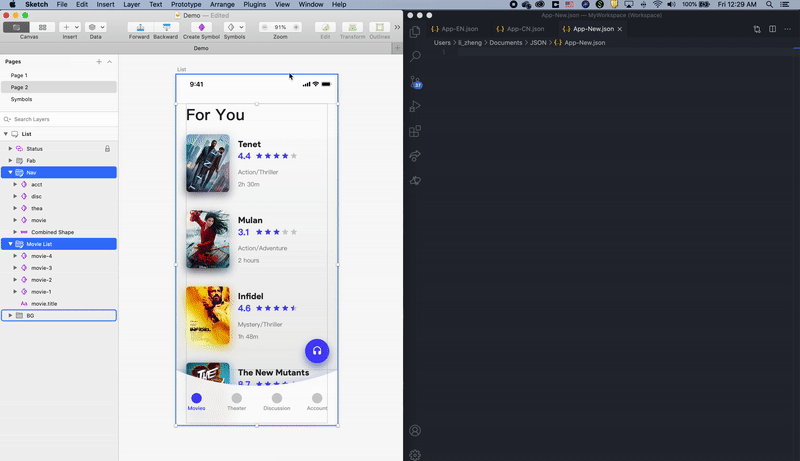Open VS Code Explorer sidebar icon
800x461 pixels.
coord(415,32)
